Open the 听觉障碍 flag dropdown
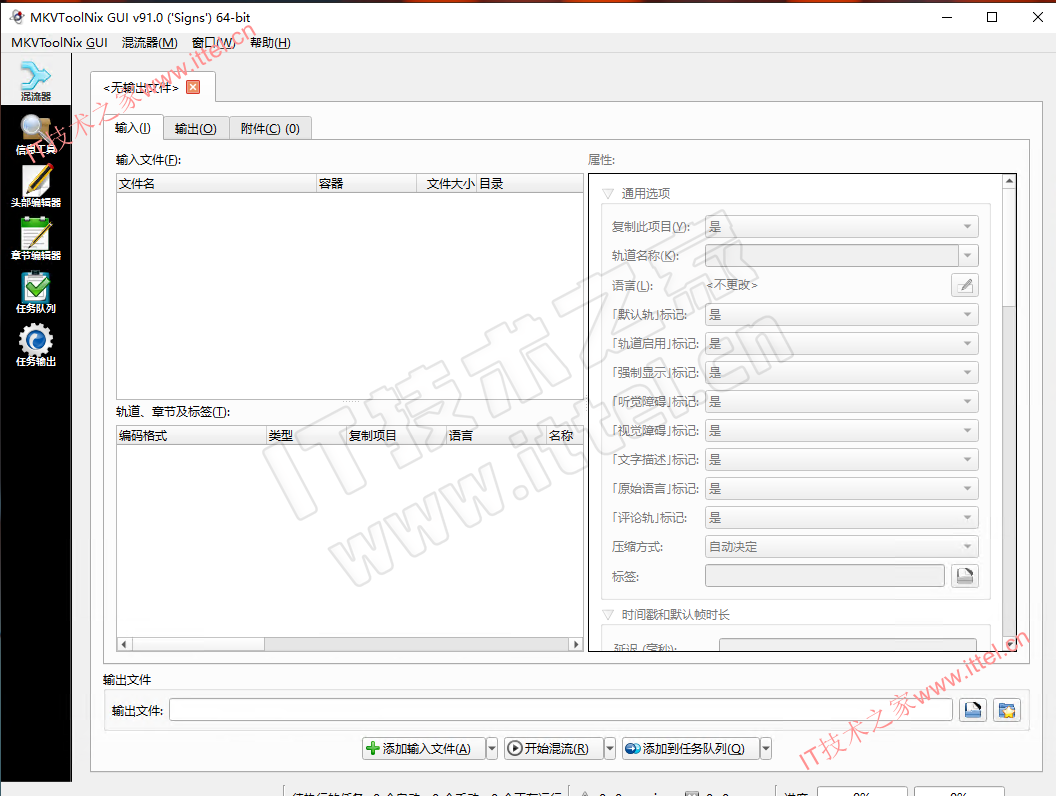This screenshot has height=796, width=1056. tap(841, 401)
